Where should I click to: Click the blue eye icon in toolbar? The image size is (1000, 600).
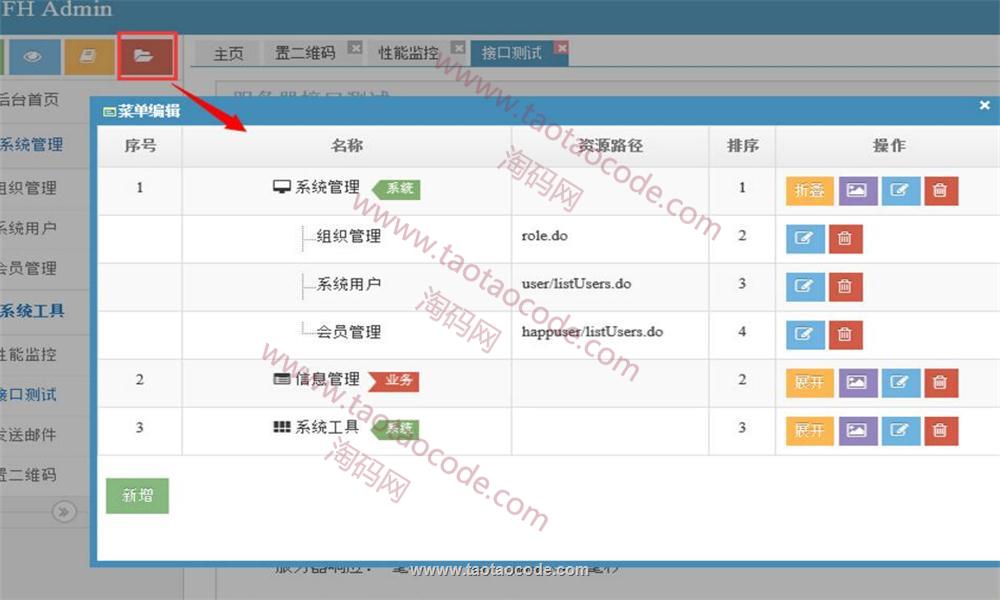(33, 57)
